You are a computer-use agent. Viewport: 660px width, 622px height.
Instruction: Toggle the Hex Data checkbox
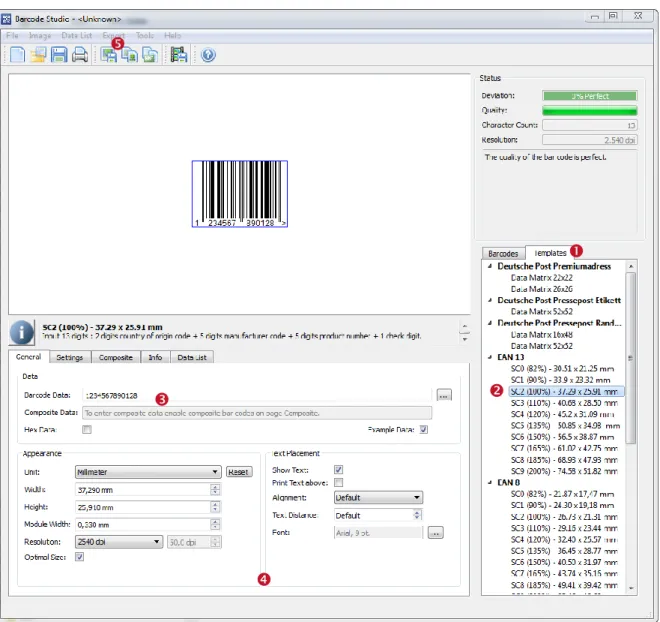point(87,429)
